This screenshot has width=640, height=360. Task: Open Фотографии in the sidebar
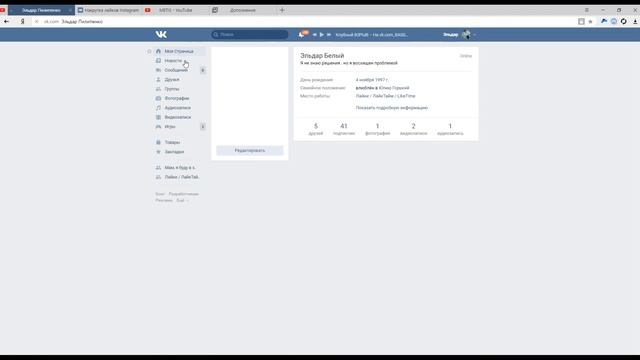[x=177, y=98]
